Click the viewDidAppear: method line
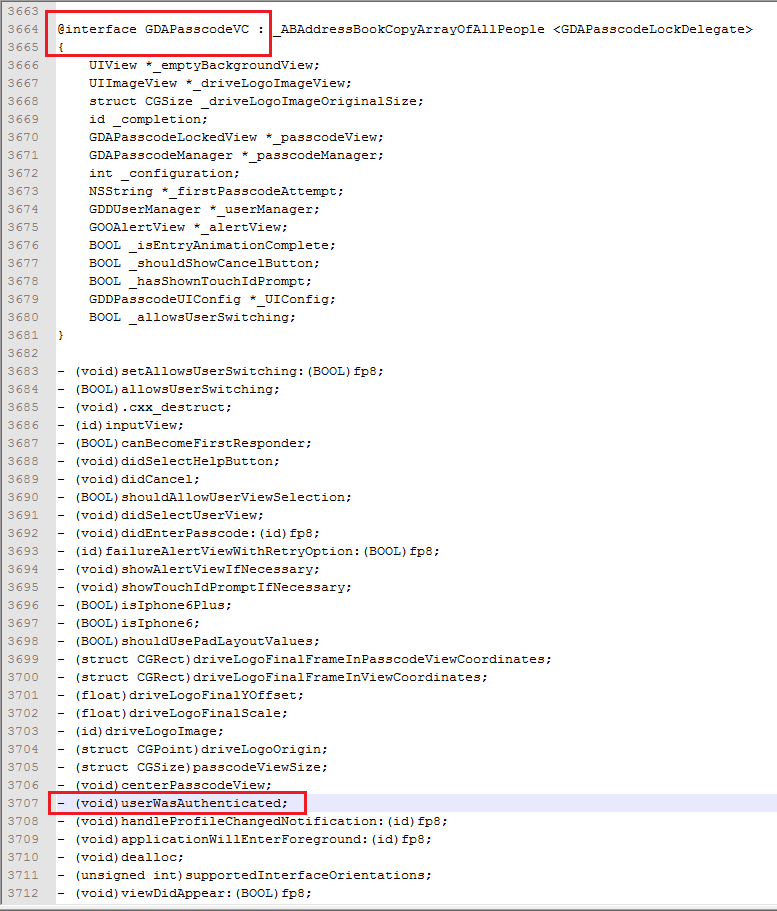Screen dimensions: 777x911 185,894
